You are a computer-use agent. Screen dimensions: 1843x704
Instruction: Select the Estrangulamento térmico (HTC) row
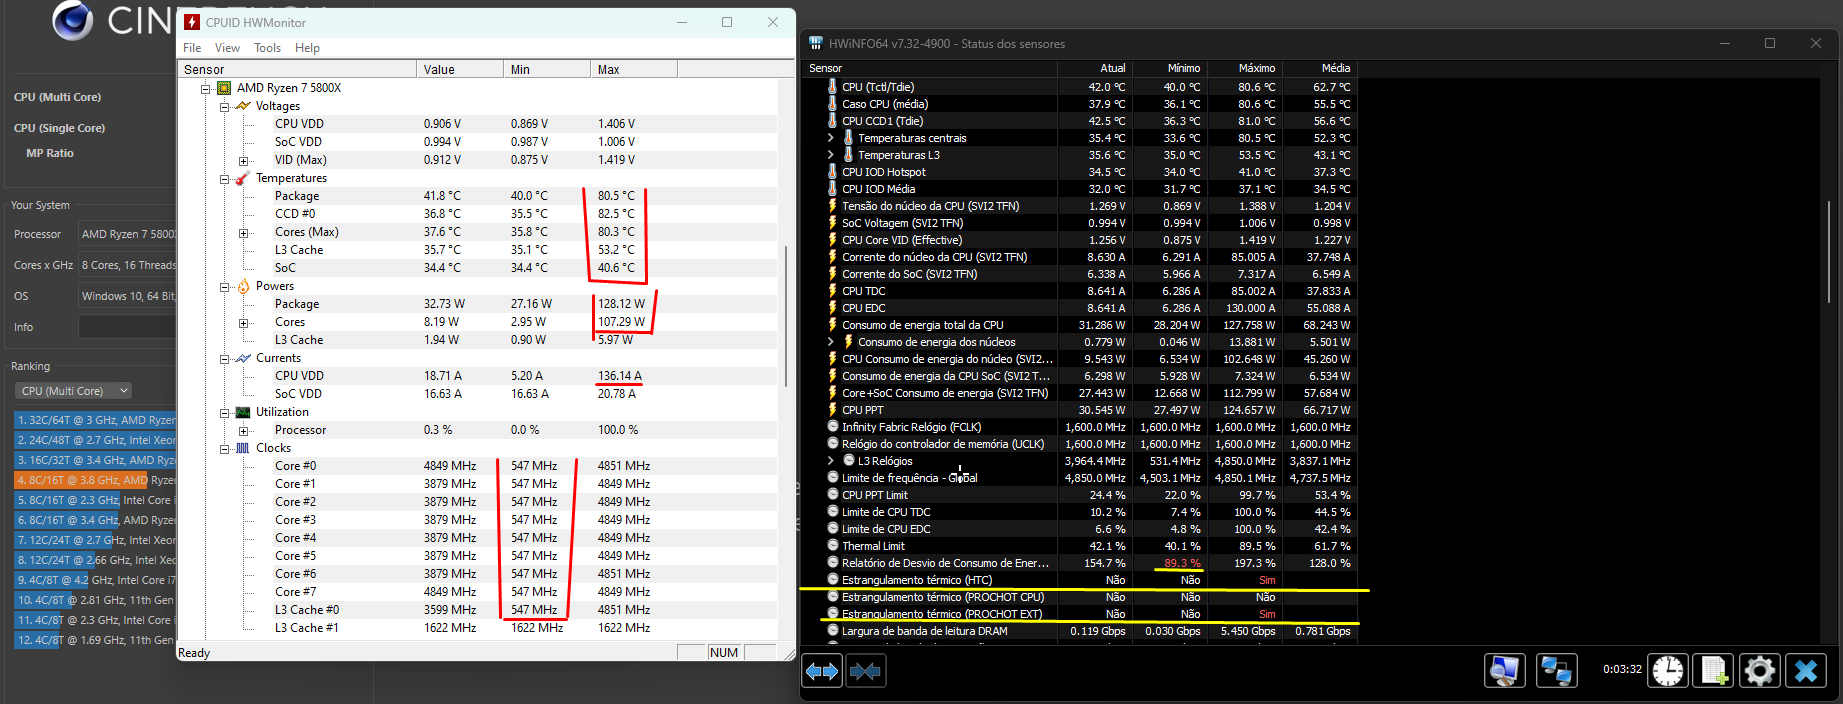(1080, 580)
